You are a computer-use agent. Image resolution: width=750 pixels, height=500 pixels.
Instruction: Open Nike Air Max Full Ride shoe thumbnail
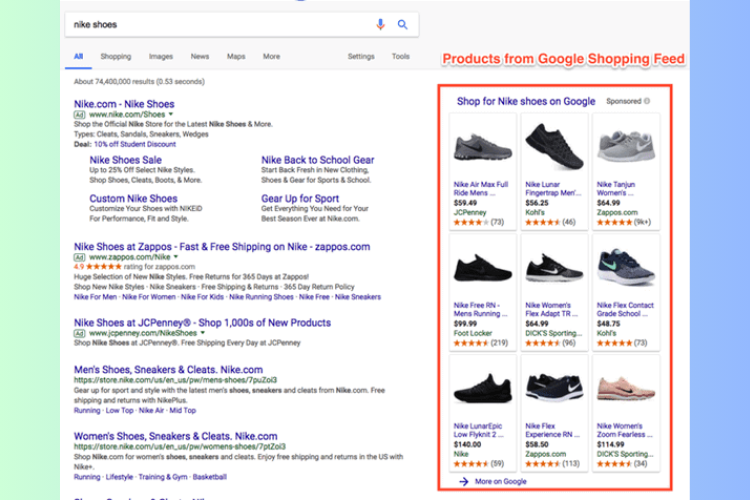point(483,146)
